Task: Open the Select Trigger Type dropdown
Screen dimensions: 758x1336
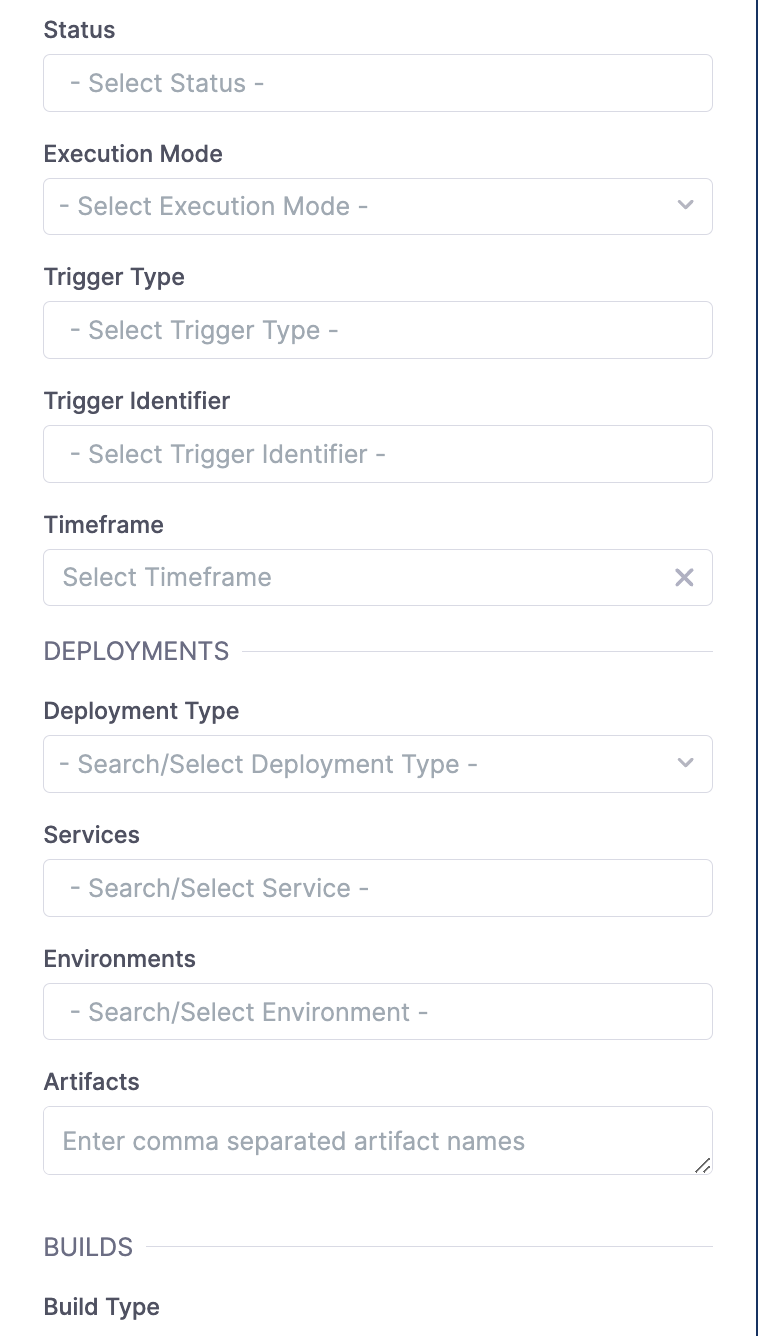Action: tap(377, 330)
